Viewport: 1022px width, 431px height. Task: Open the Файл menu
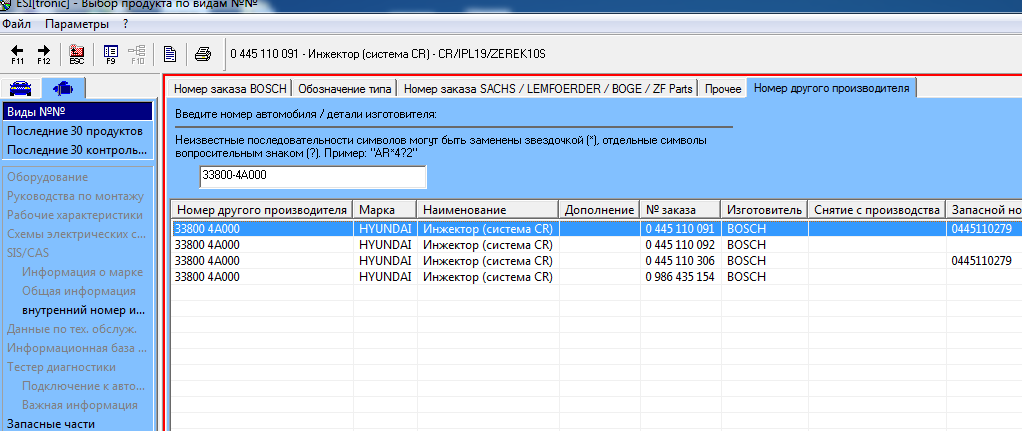tap(17, 23)
